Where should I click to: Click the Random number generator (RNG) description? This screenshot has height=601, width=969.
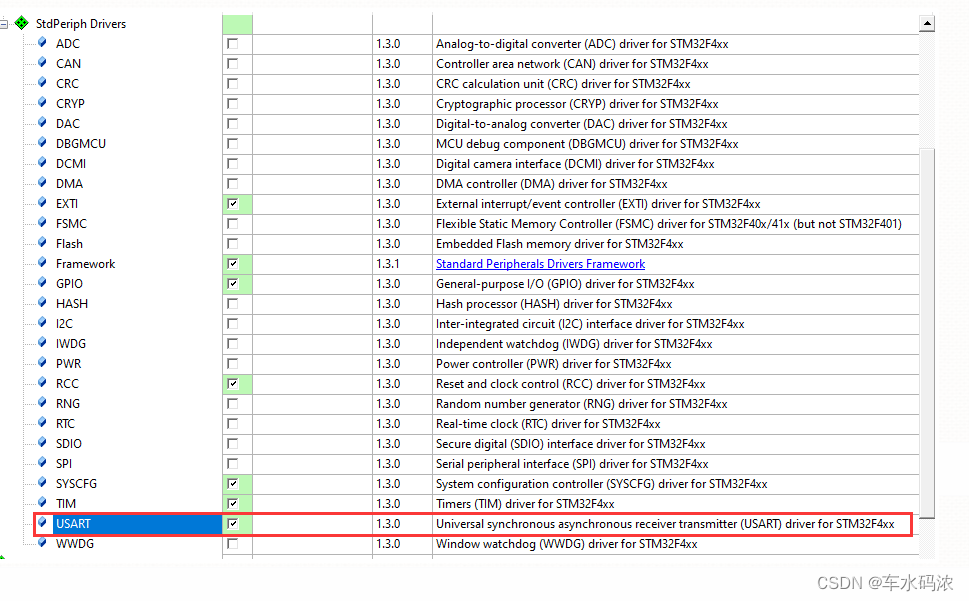582,403
